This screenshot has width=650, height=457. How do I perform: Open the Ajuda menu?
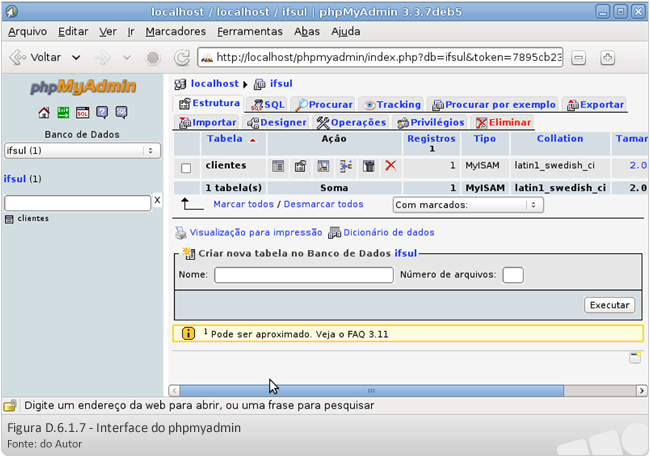click(x=345, y=32)
